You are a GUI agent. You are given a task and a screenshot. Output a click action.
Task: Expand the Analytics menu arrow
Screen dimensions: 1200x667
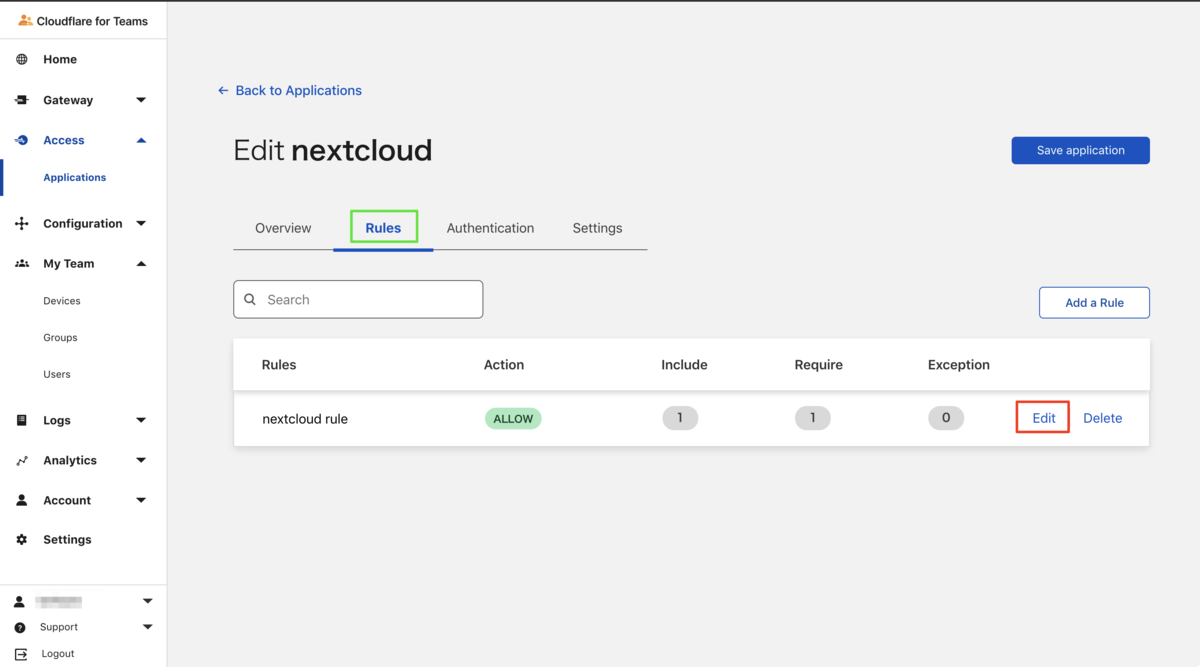coord(141,460)
